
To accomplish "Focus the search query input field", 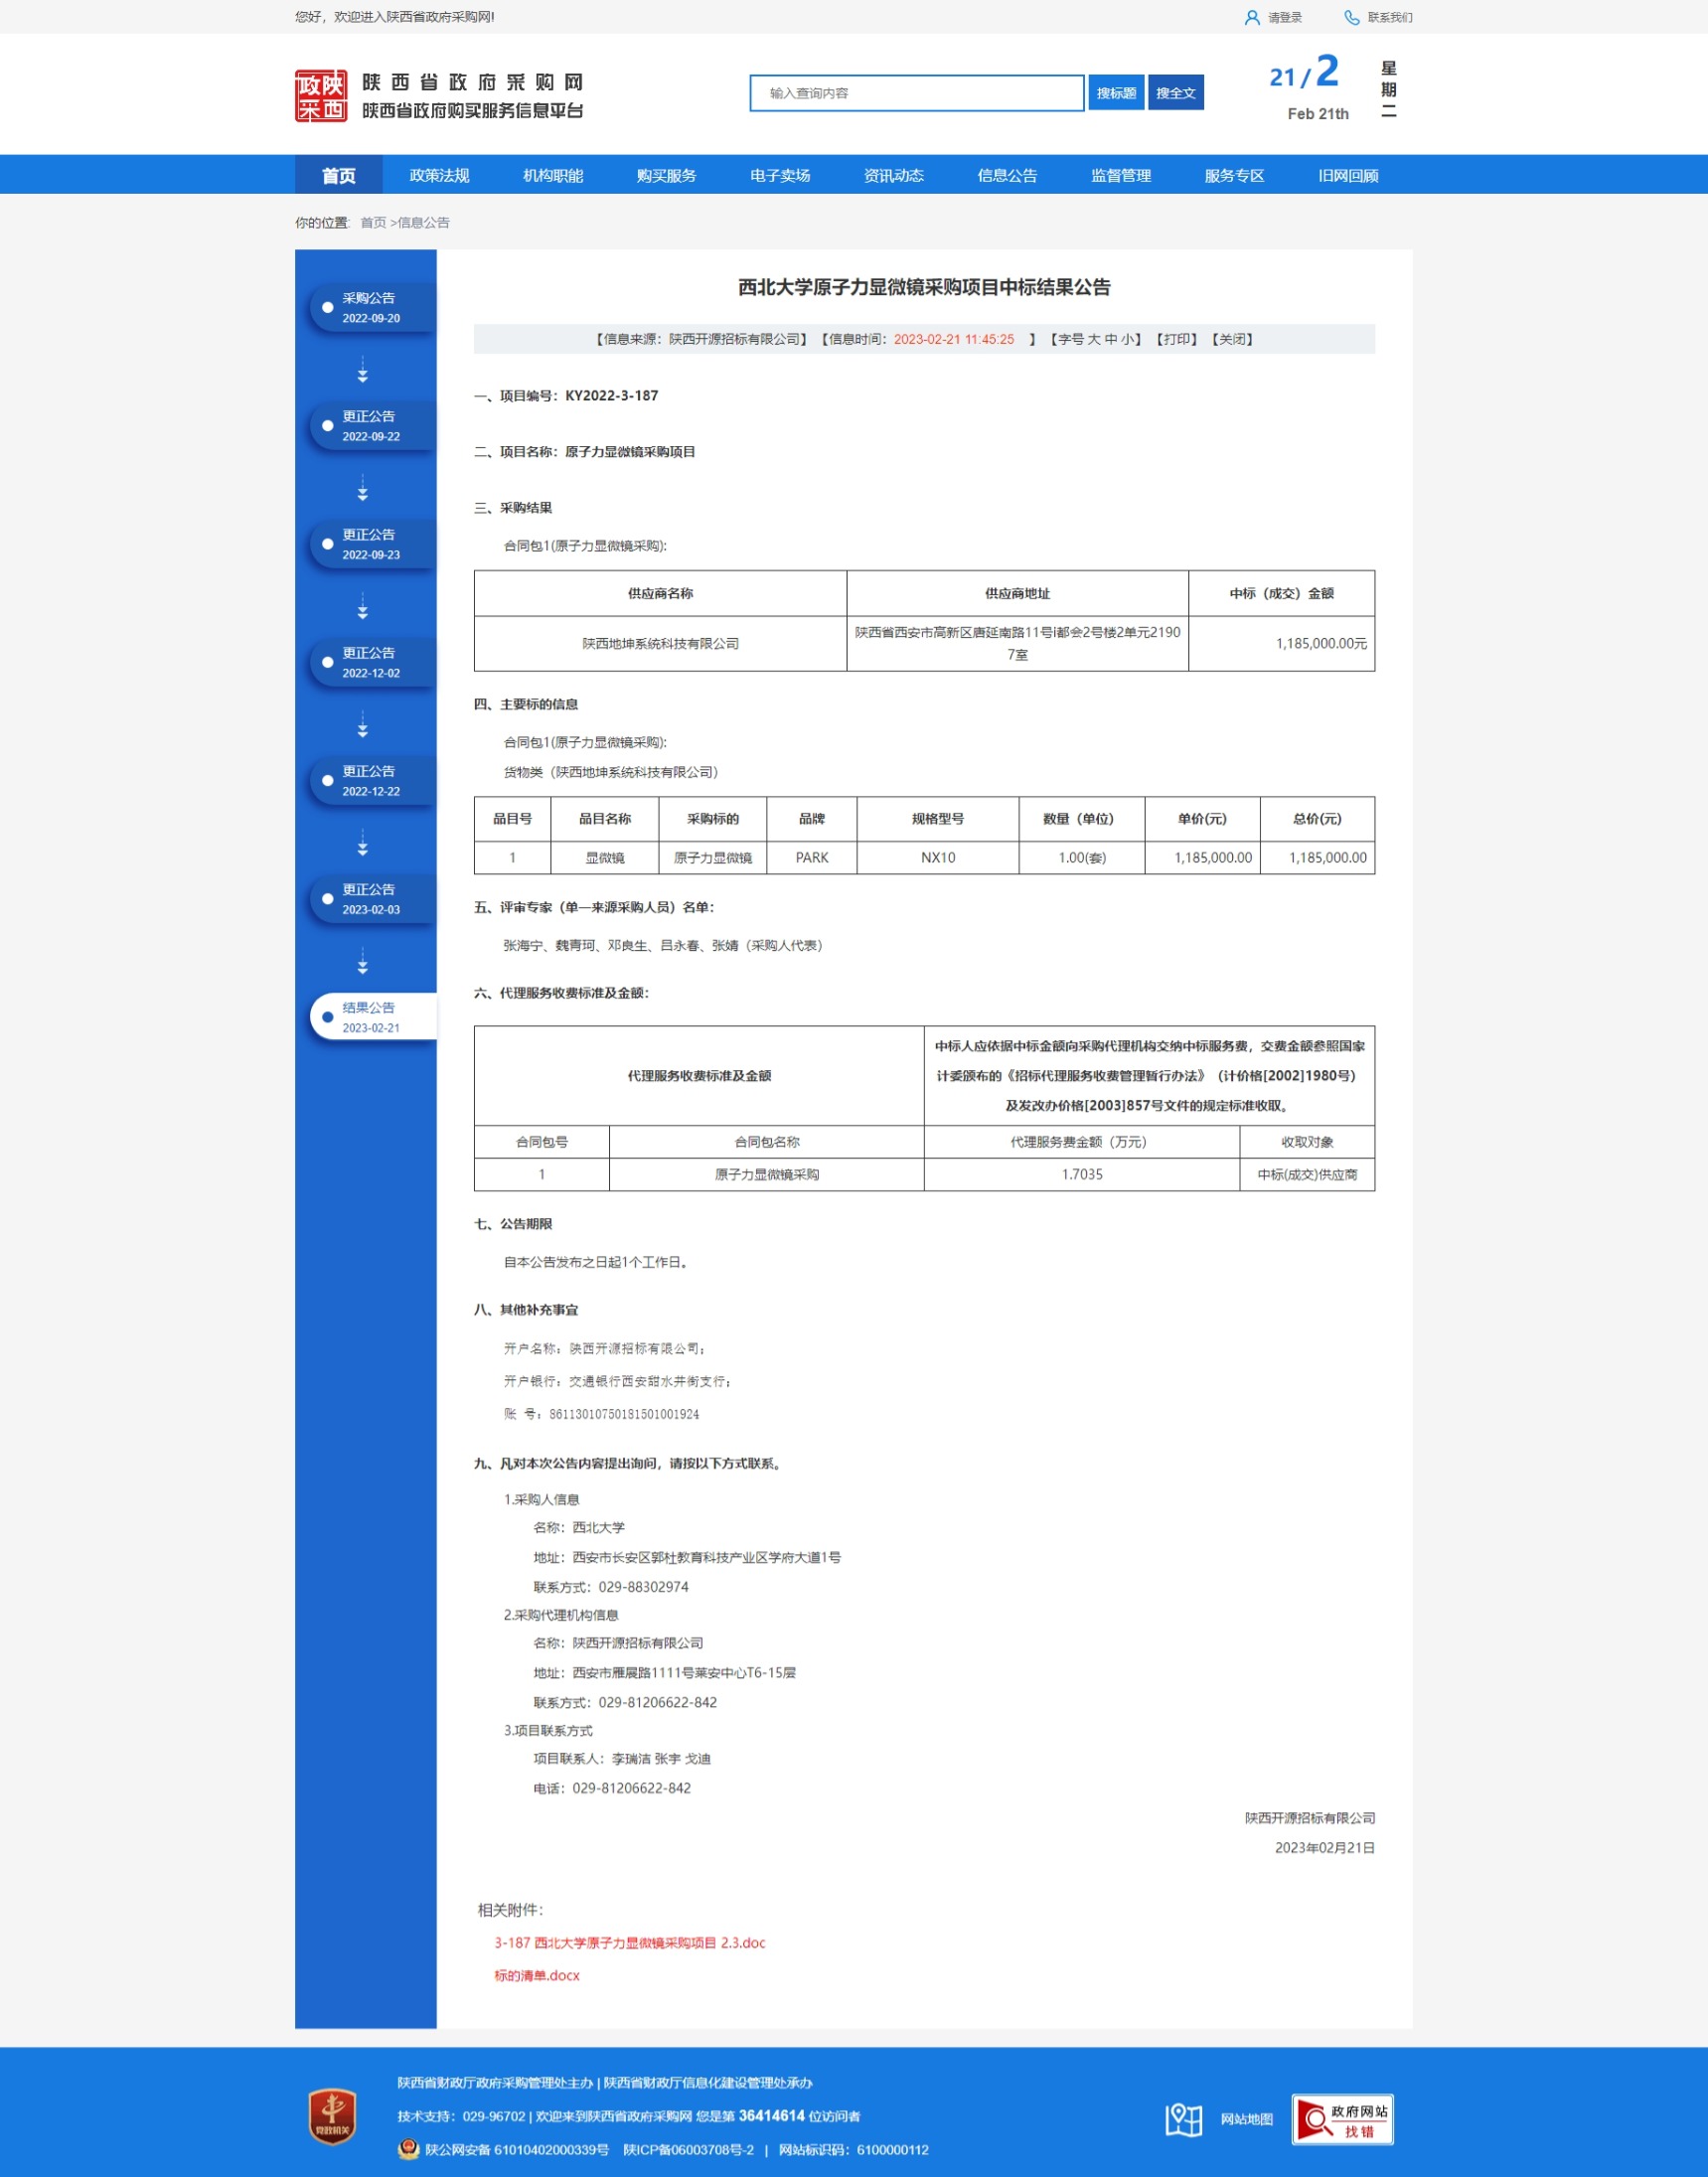I will click(x=916, y=93).
